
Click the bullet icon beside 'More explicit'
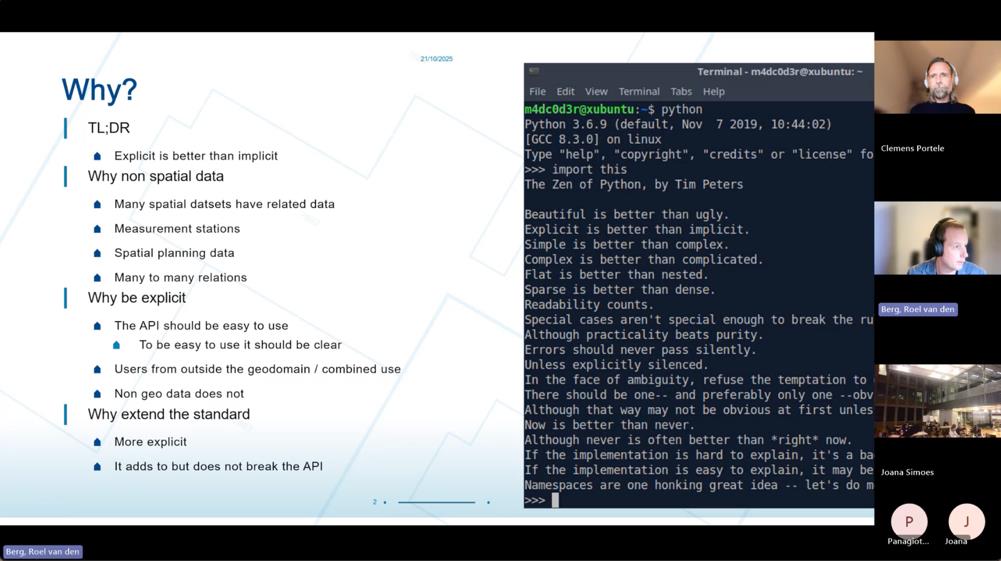pos(97,442)
